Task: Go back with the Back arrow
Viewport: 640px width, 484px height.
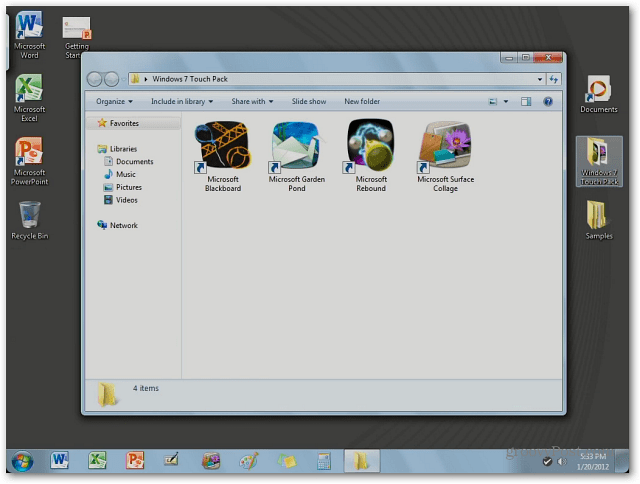Action: [94, 79]
